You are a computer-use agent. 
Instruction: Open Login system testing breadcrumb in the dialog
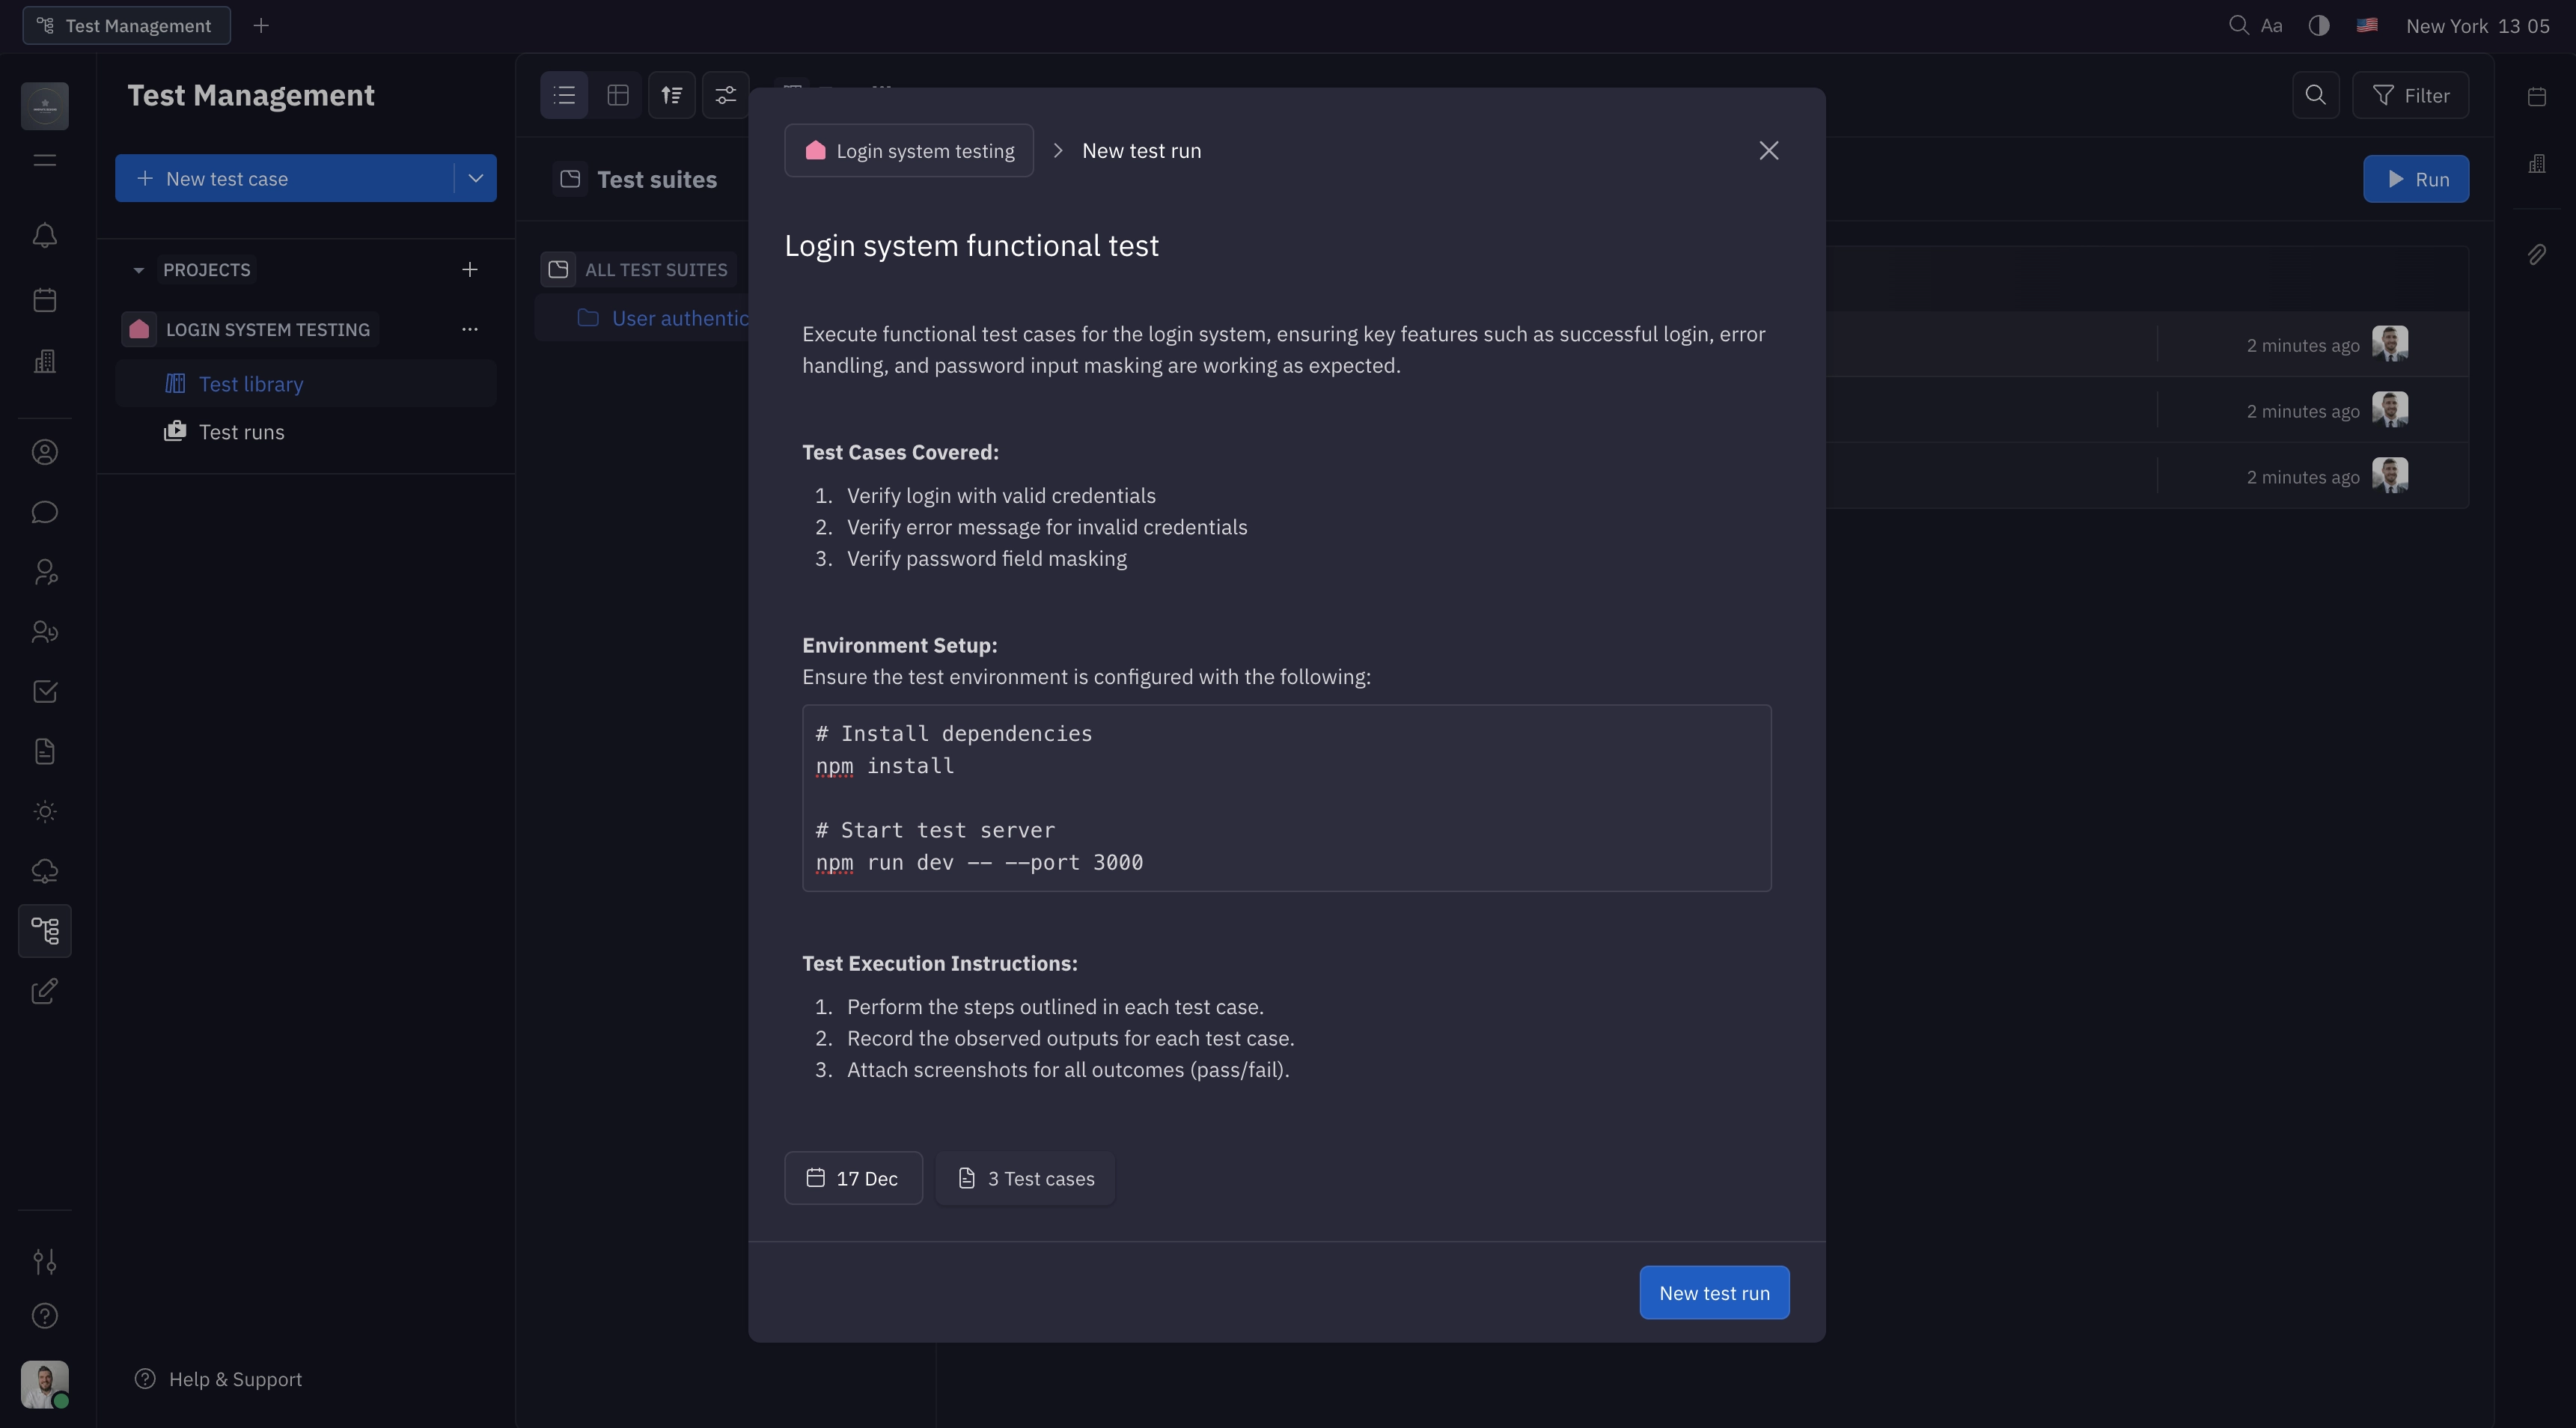click(x=909, y=150)
